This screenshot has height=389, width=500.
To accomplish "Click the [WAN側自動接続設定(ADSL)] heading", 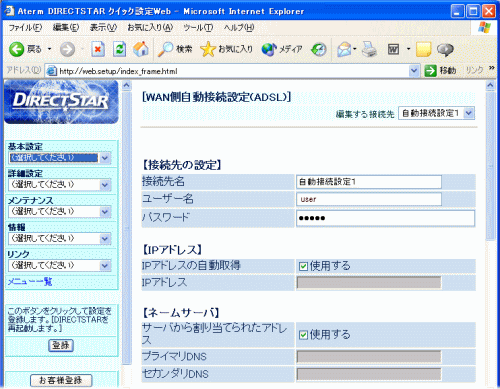I will tap(217, 97).
